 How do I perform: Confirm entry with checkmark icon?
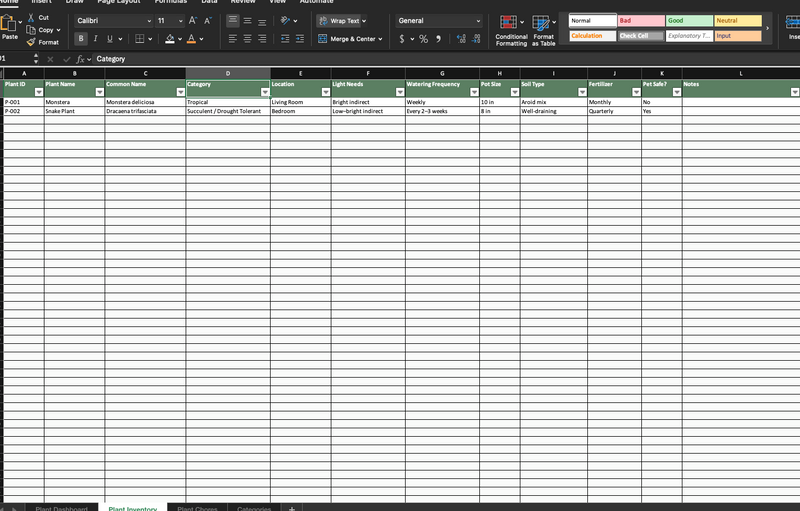(x=66, y=59)
